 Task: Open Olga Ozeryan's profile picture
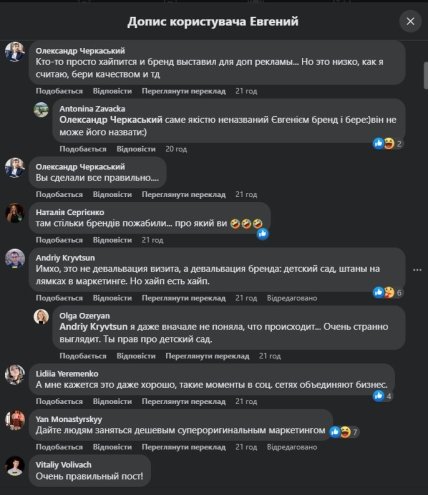click(x=41, y=317)
